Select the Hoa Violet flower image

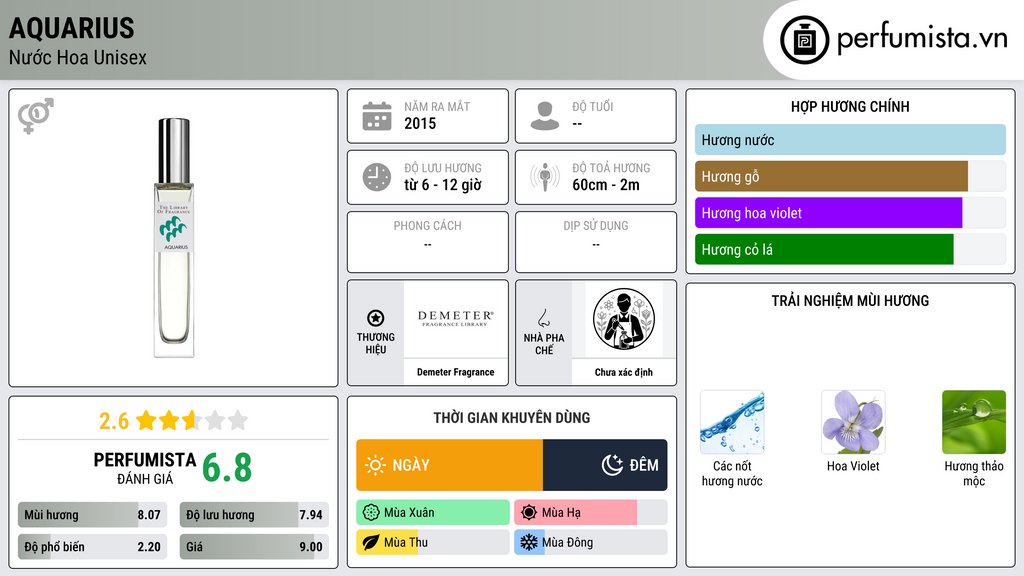(x=853, y=422)
